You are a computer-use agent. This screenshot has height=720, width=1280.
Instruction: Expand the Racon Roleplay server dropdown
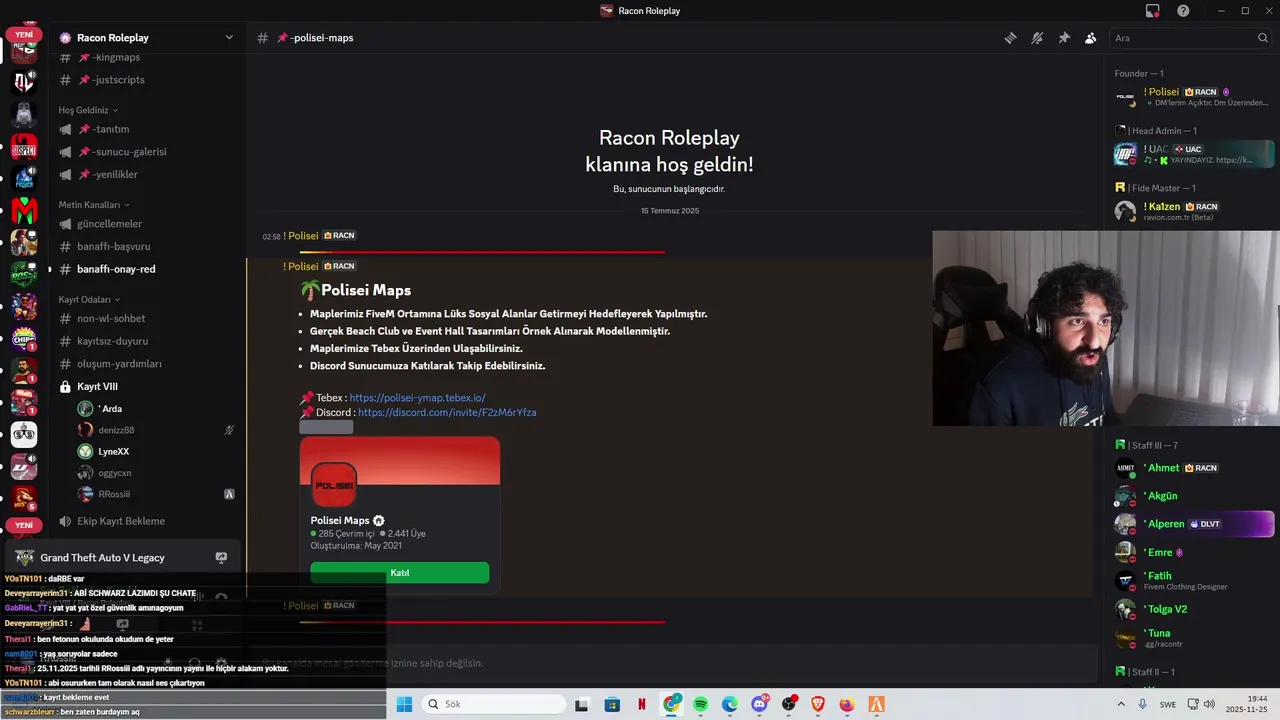(229, 37)
